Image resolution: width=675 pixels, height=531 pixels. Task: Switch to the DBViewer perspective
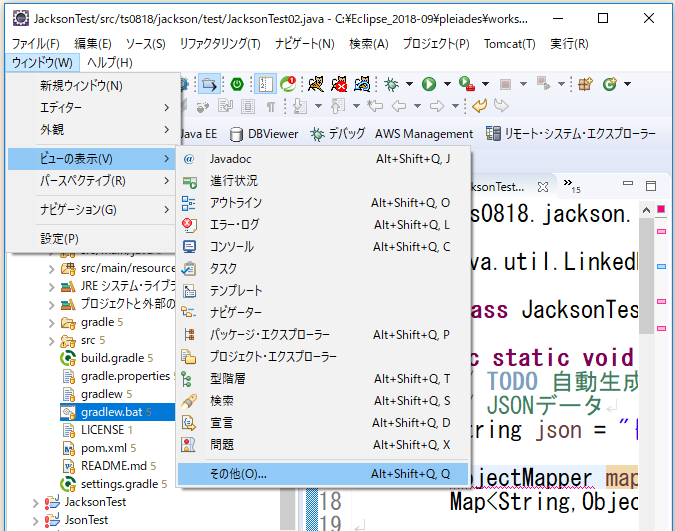click(264, 134)
